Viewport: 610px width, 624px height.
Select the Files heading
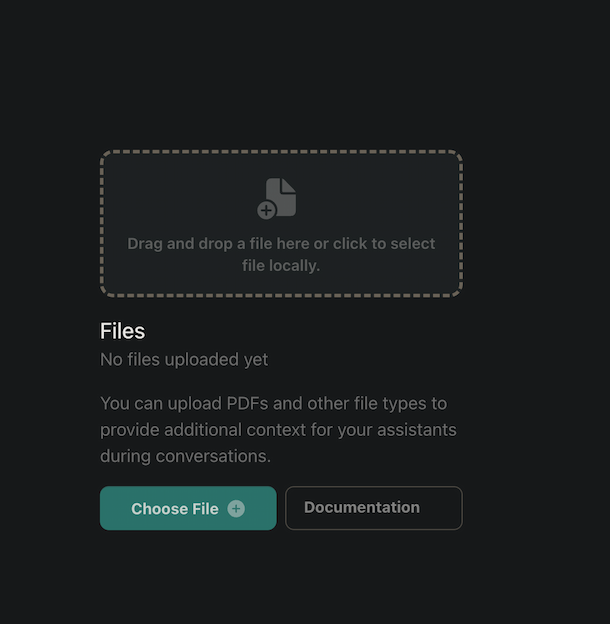[x=122, y=331]
